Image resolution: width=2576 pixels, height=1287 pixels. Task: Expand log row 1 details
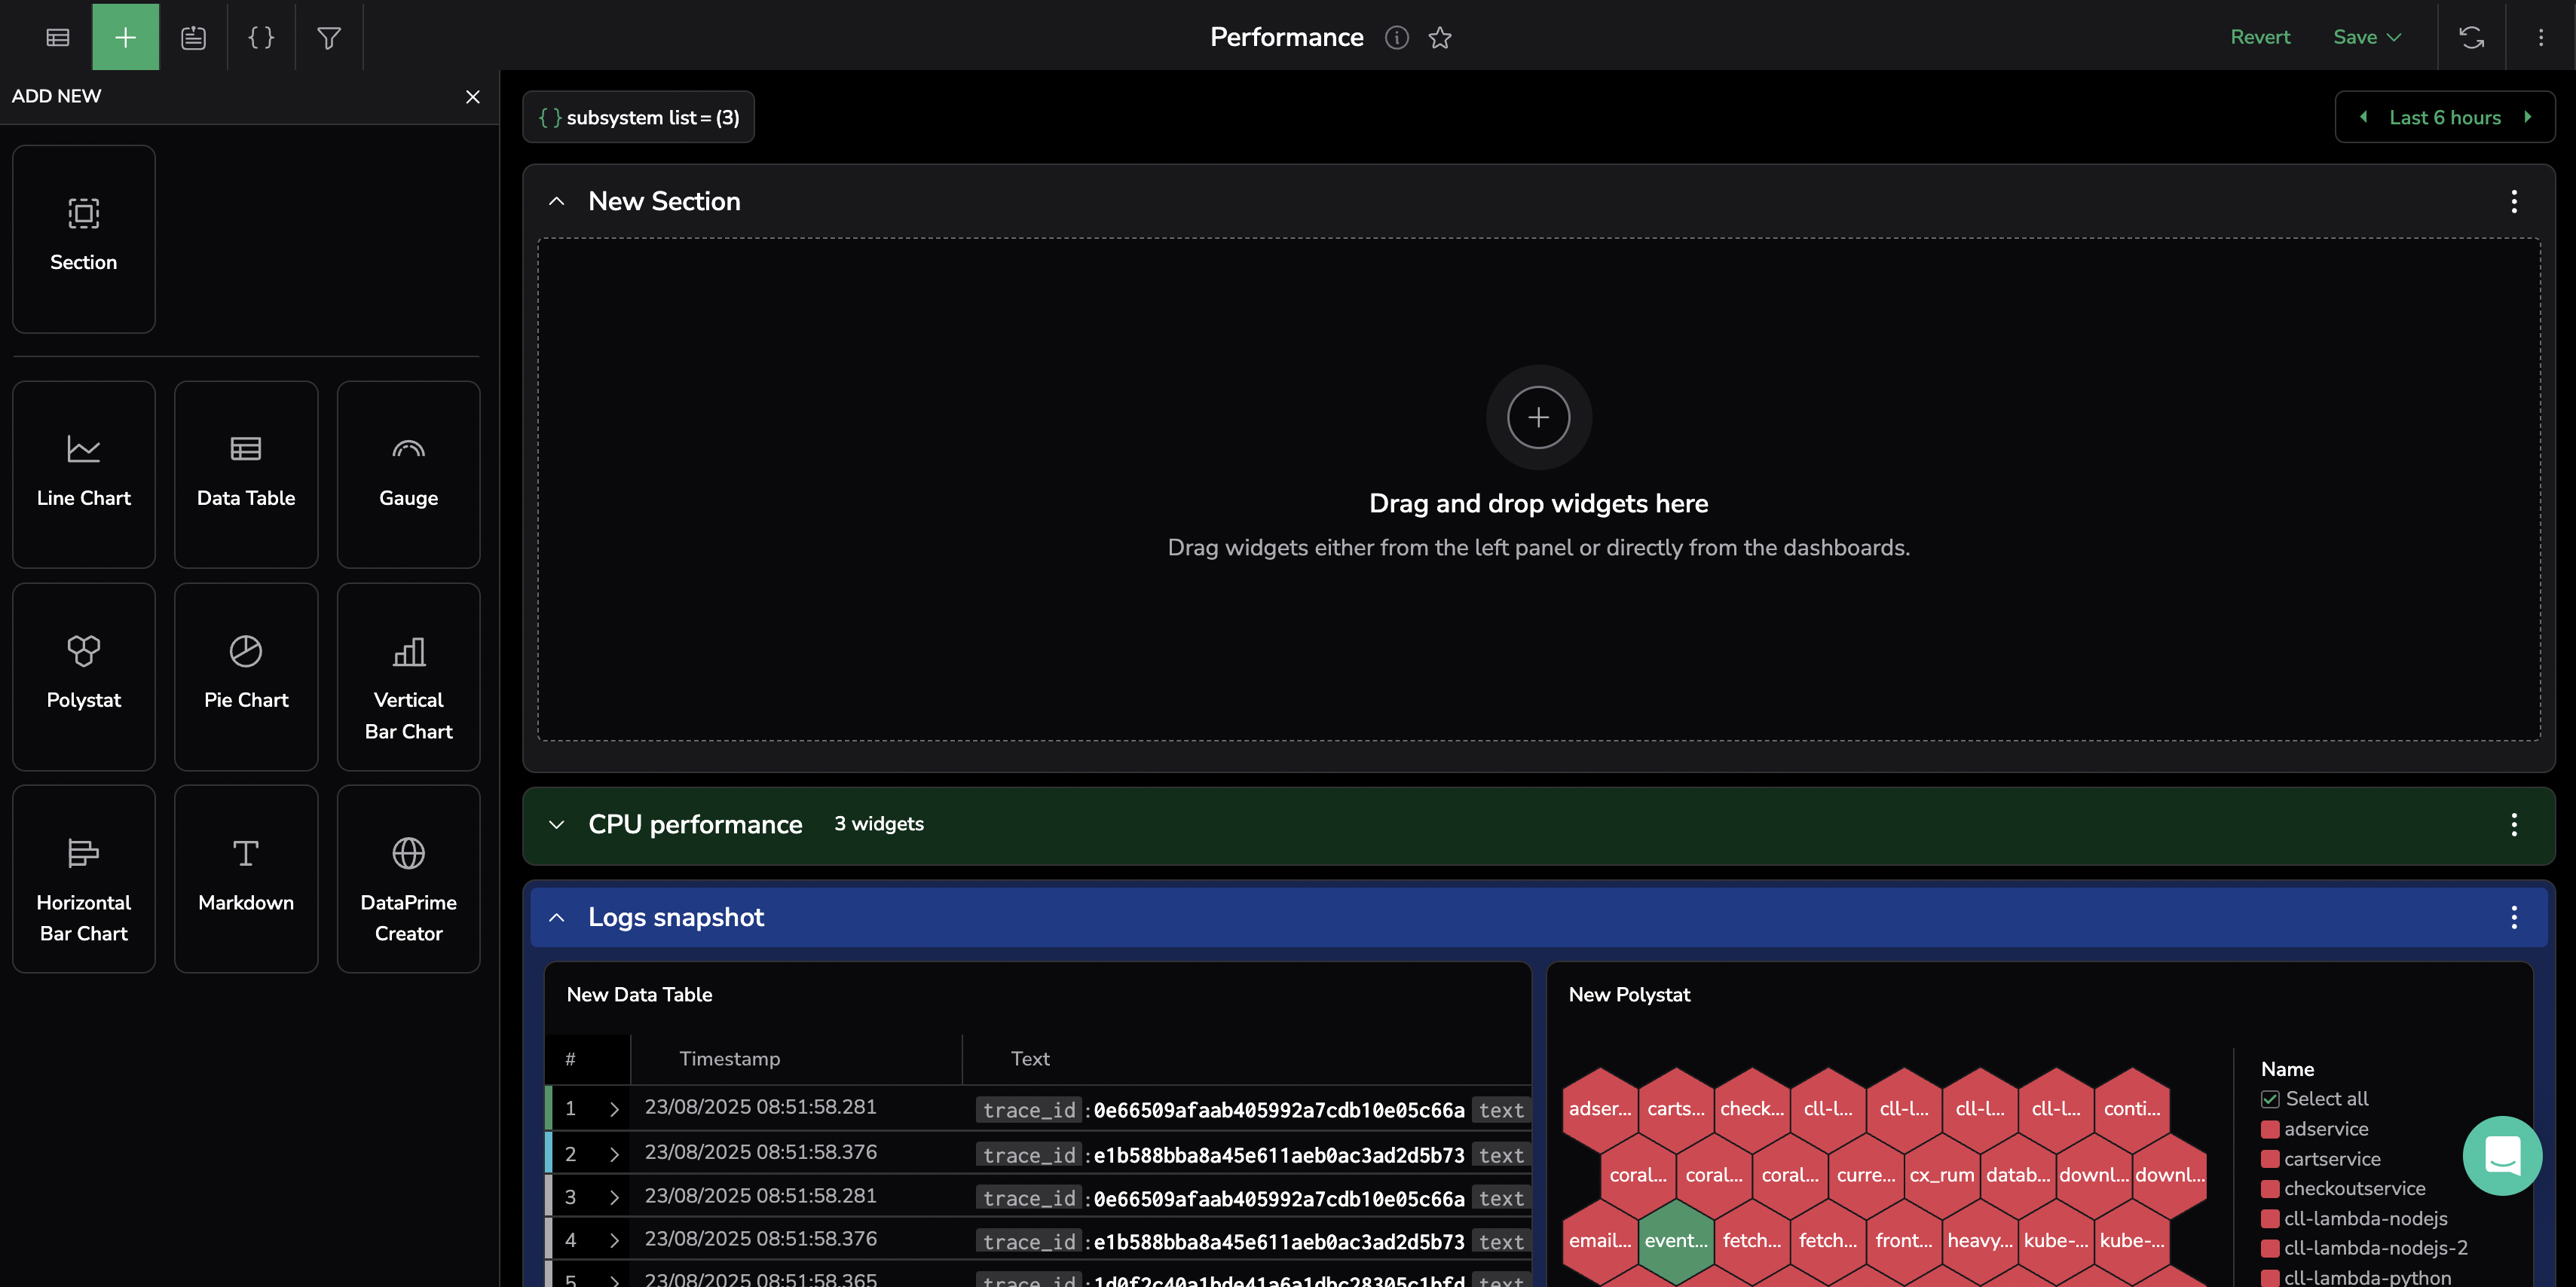point(614,1109)
